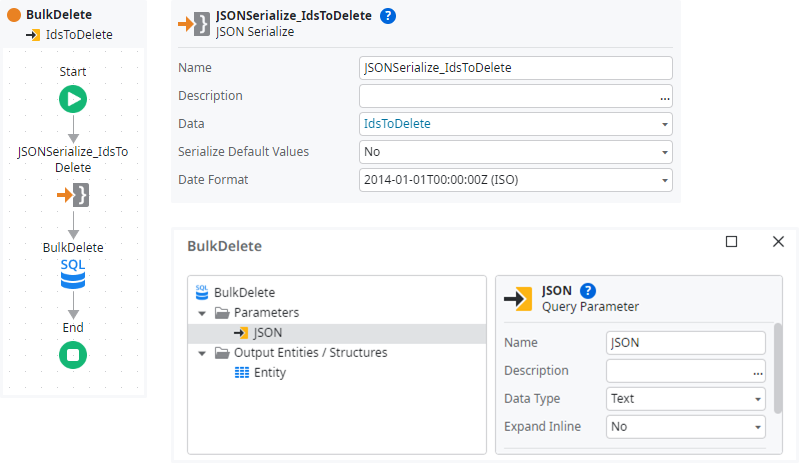Image resolution: width=799 pixels, height=463 pixels.
Task: Click the Name field containing JSONSerialize_IdsToDelete
Action: tap(515, 68)
